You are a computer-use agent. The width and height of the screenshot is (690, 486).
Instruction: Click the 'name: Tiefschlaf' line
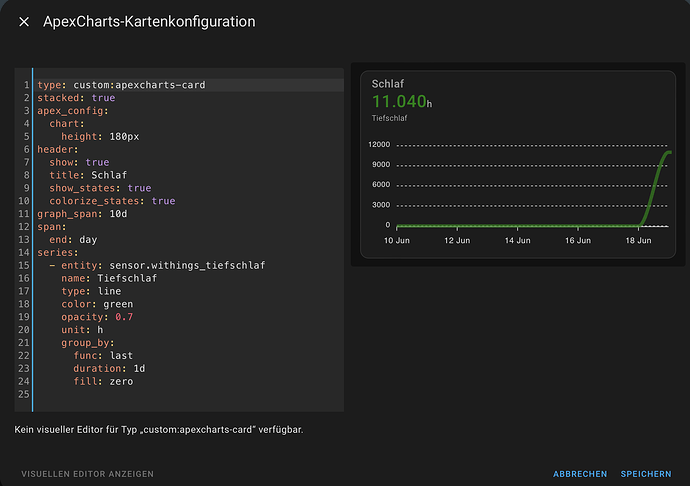[109, 278]
